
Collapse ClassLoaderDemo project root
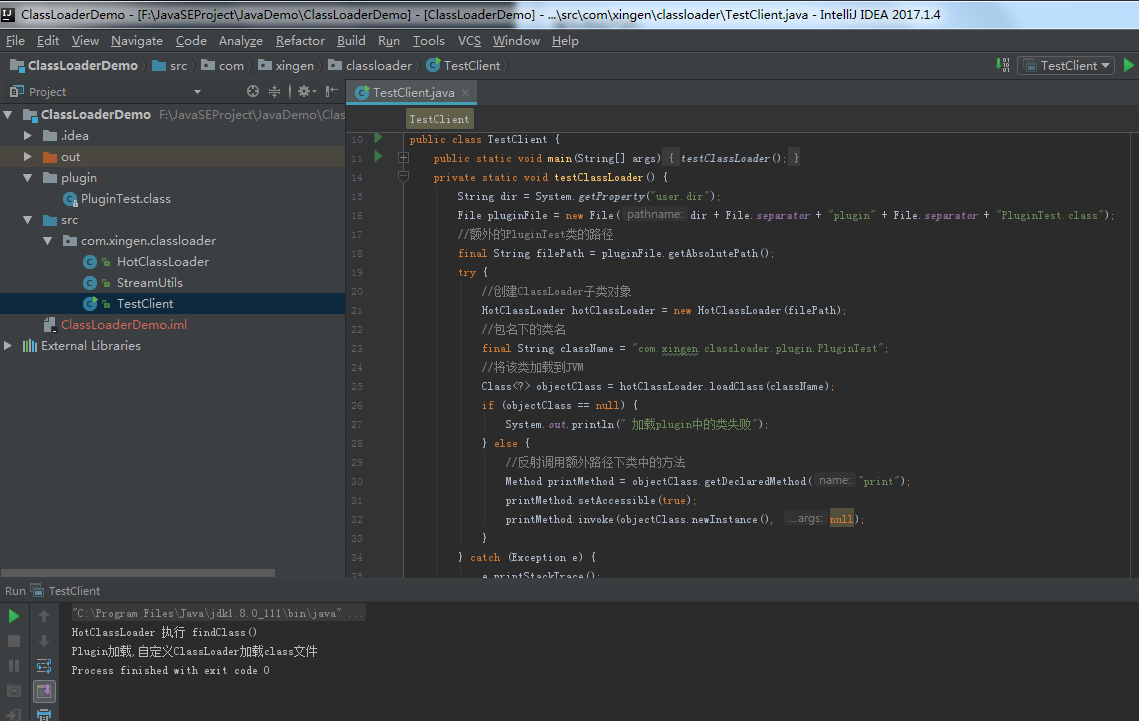click(x=8, y=115)
